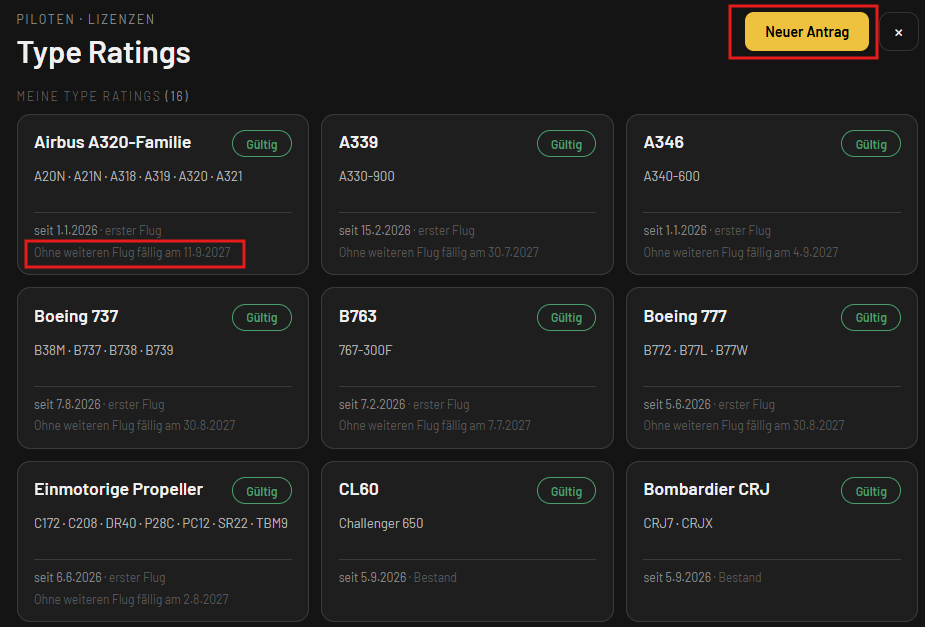Viewport: 925px width, 627px height.
Task: Click the Gültig badge on CL60
Action: point(566,491)
